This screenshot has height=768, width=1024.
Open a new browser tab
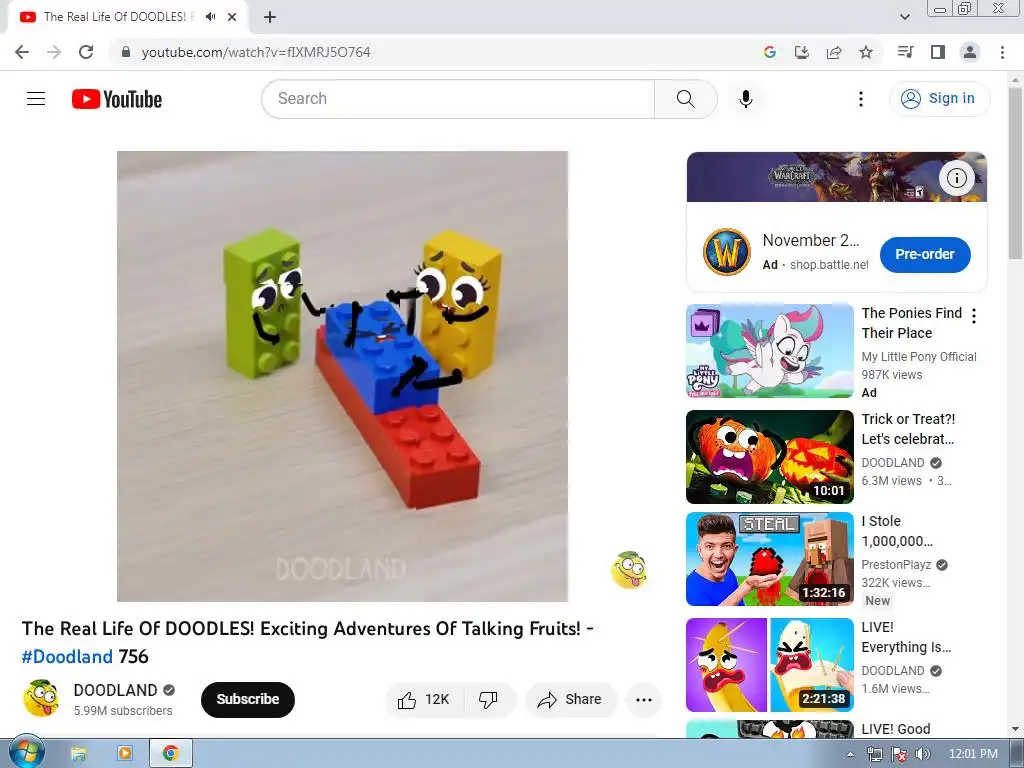(x=270, y=17)
